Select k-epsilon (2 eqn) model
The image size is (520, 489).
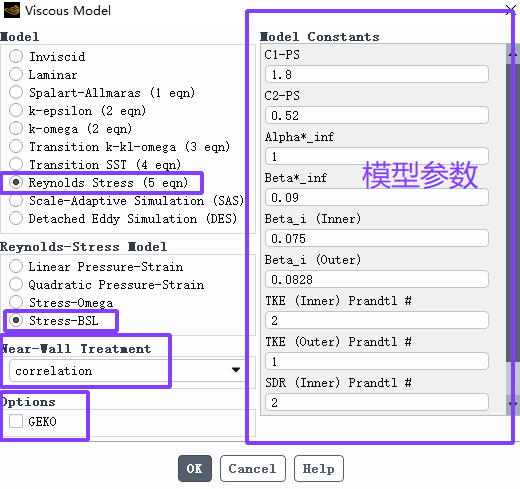pyautogui.click(x=16, y=110)
